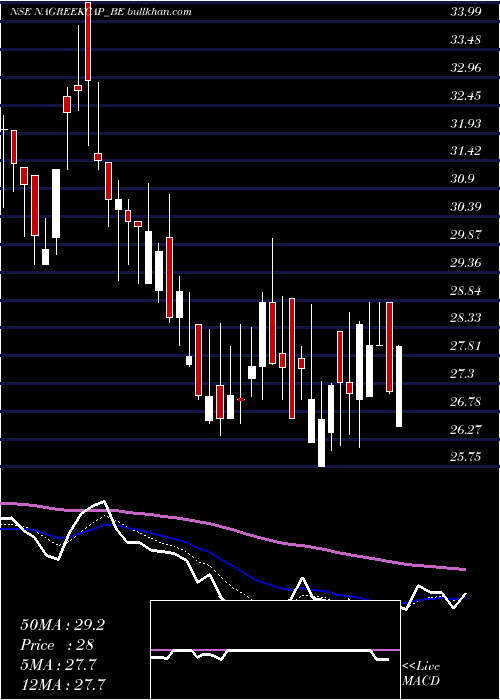Click the pink 50MA line

(x=232, y=528)
